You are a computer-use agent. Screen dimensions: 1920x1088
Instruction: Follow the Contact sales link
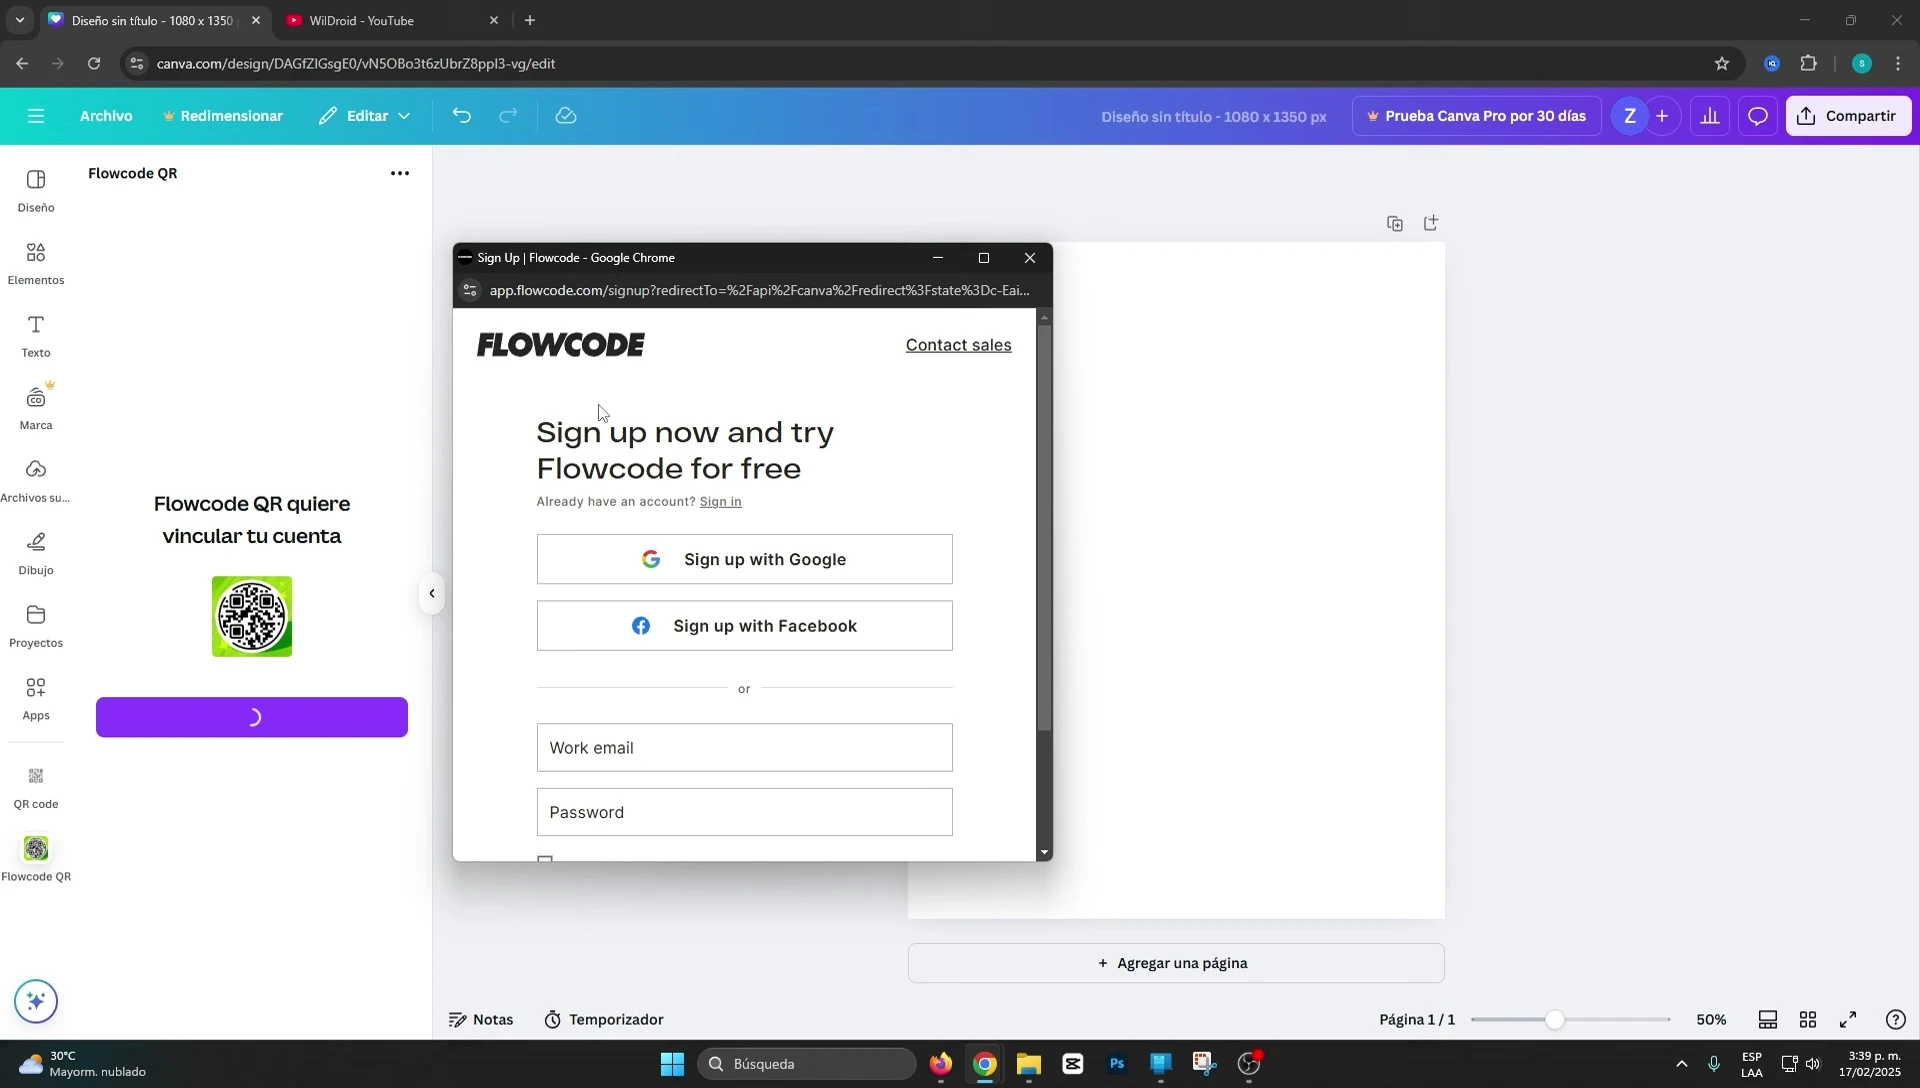pyautogui.click(x=958, y=345)
